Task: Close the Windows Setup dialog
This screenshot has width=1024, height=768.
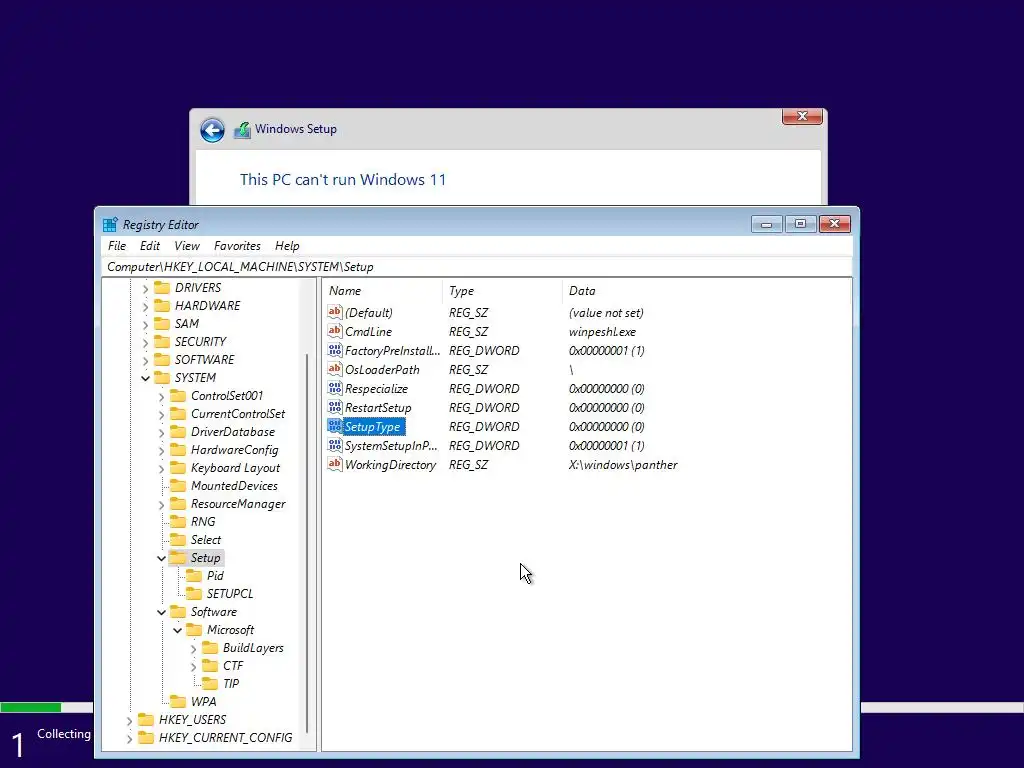Action: [802, 116]
